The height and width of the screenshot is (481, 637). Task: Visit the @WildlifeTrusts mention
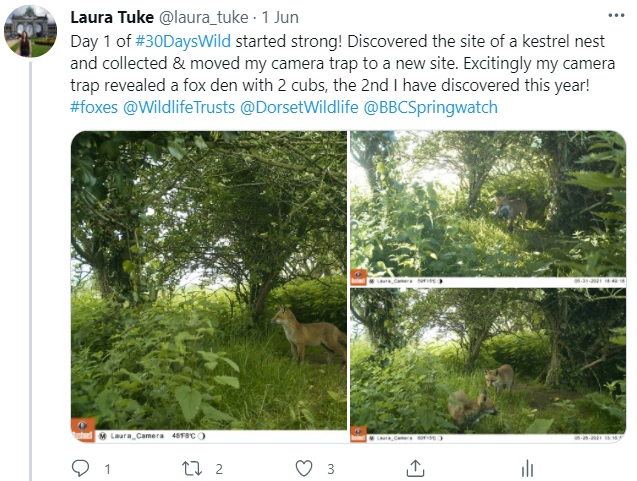click(178, 108)
